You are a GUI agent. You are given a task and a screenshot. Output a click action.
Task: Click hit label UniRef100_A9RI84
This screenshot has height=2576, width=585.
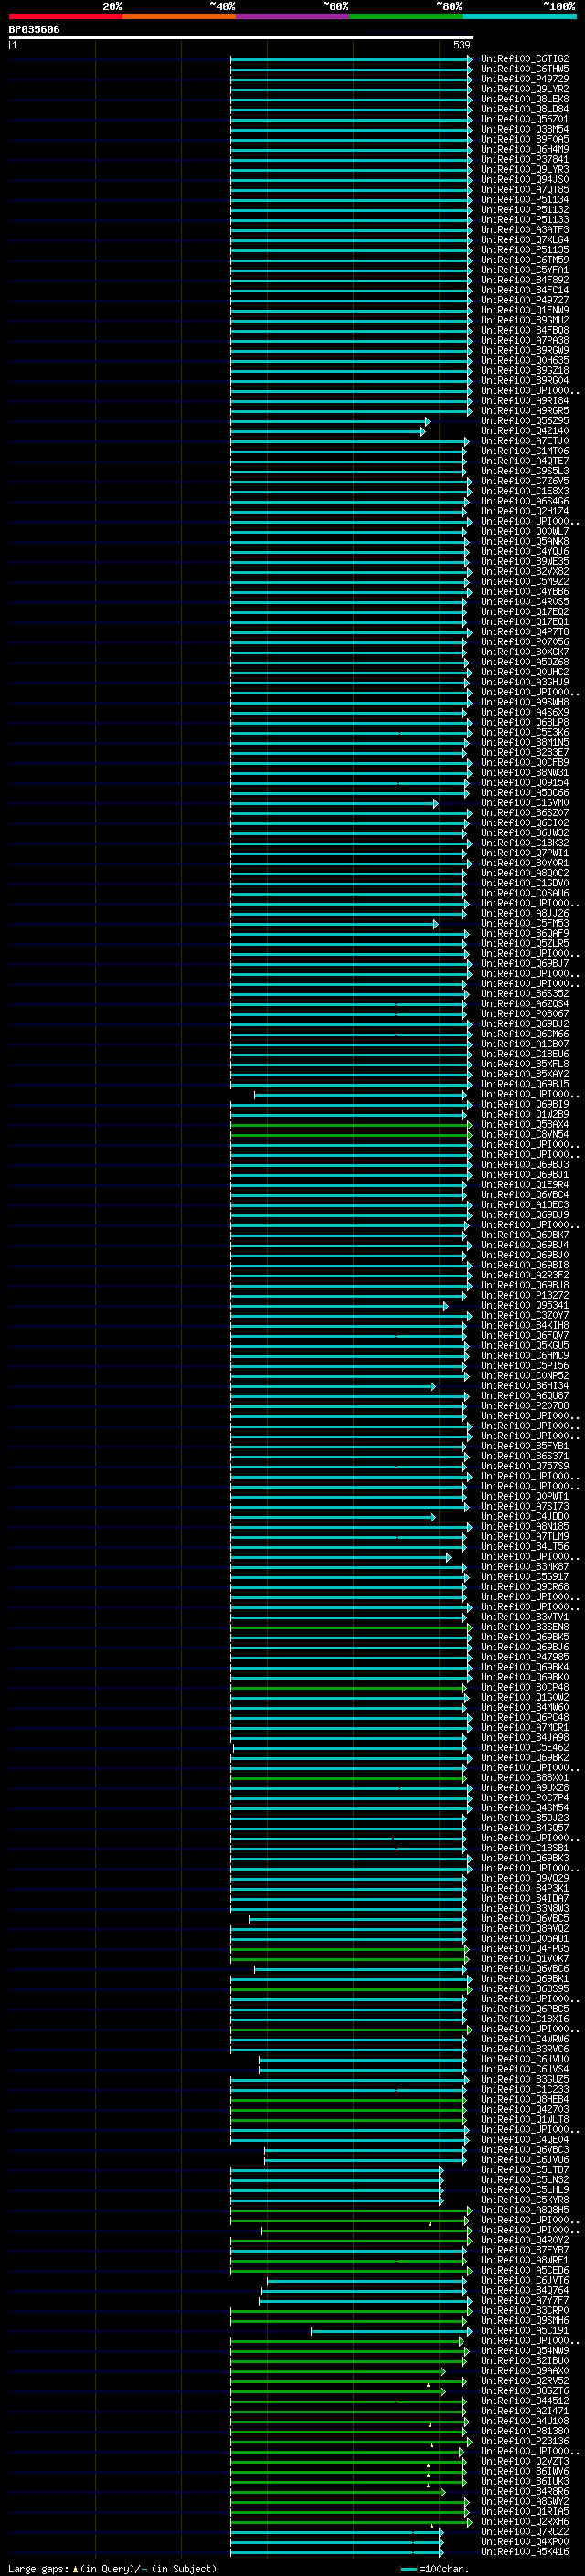525,400
